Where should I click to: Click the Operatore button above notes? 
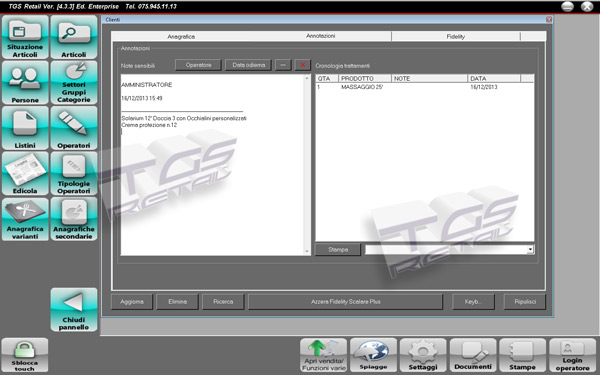[x=198, y=65]
